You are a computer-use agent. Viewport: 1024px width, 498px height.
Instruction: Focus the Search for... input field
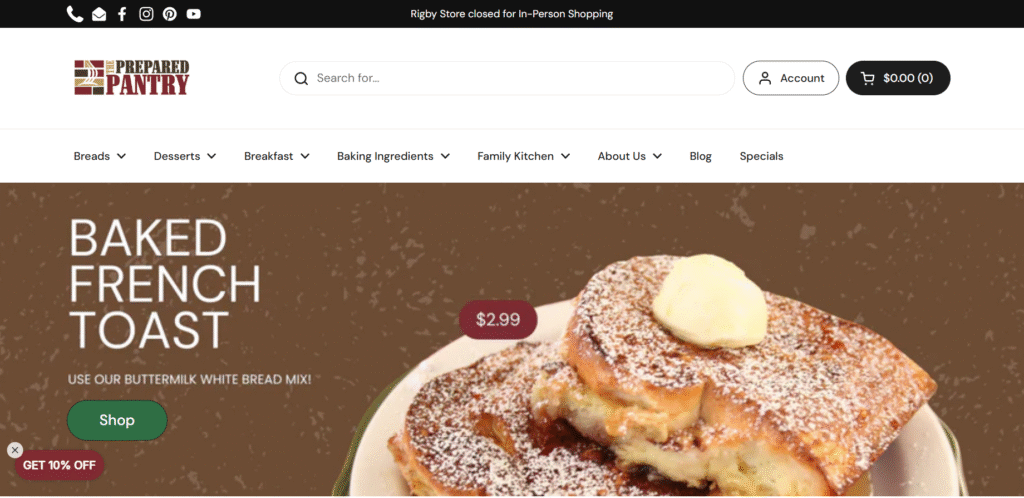coord(507,78)
